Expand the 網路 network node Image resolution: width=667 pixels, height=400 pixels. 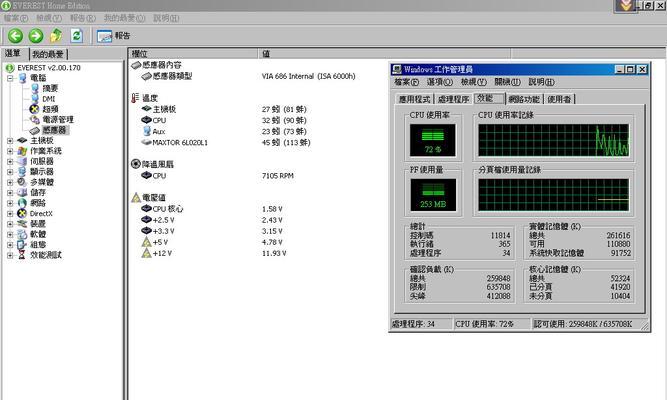(10, 203)
